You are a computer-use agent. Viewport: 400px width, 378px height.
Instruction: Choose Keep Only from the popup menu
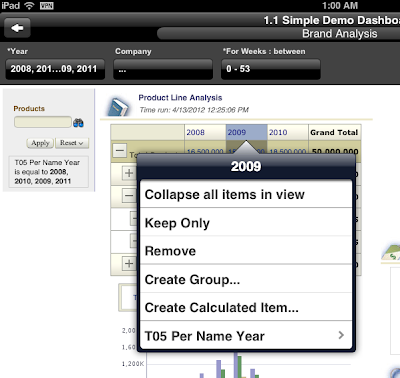pyautogui.click(x=246, y=223)
